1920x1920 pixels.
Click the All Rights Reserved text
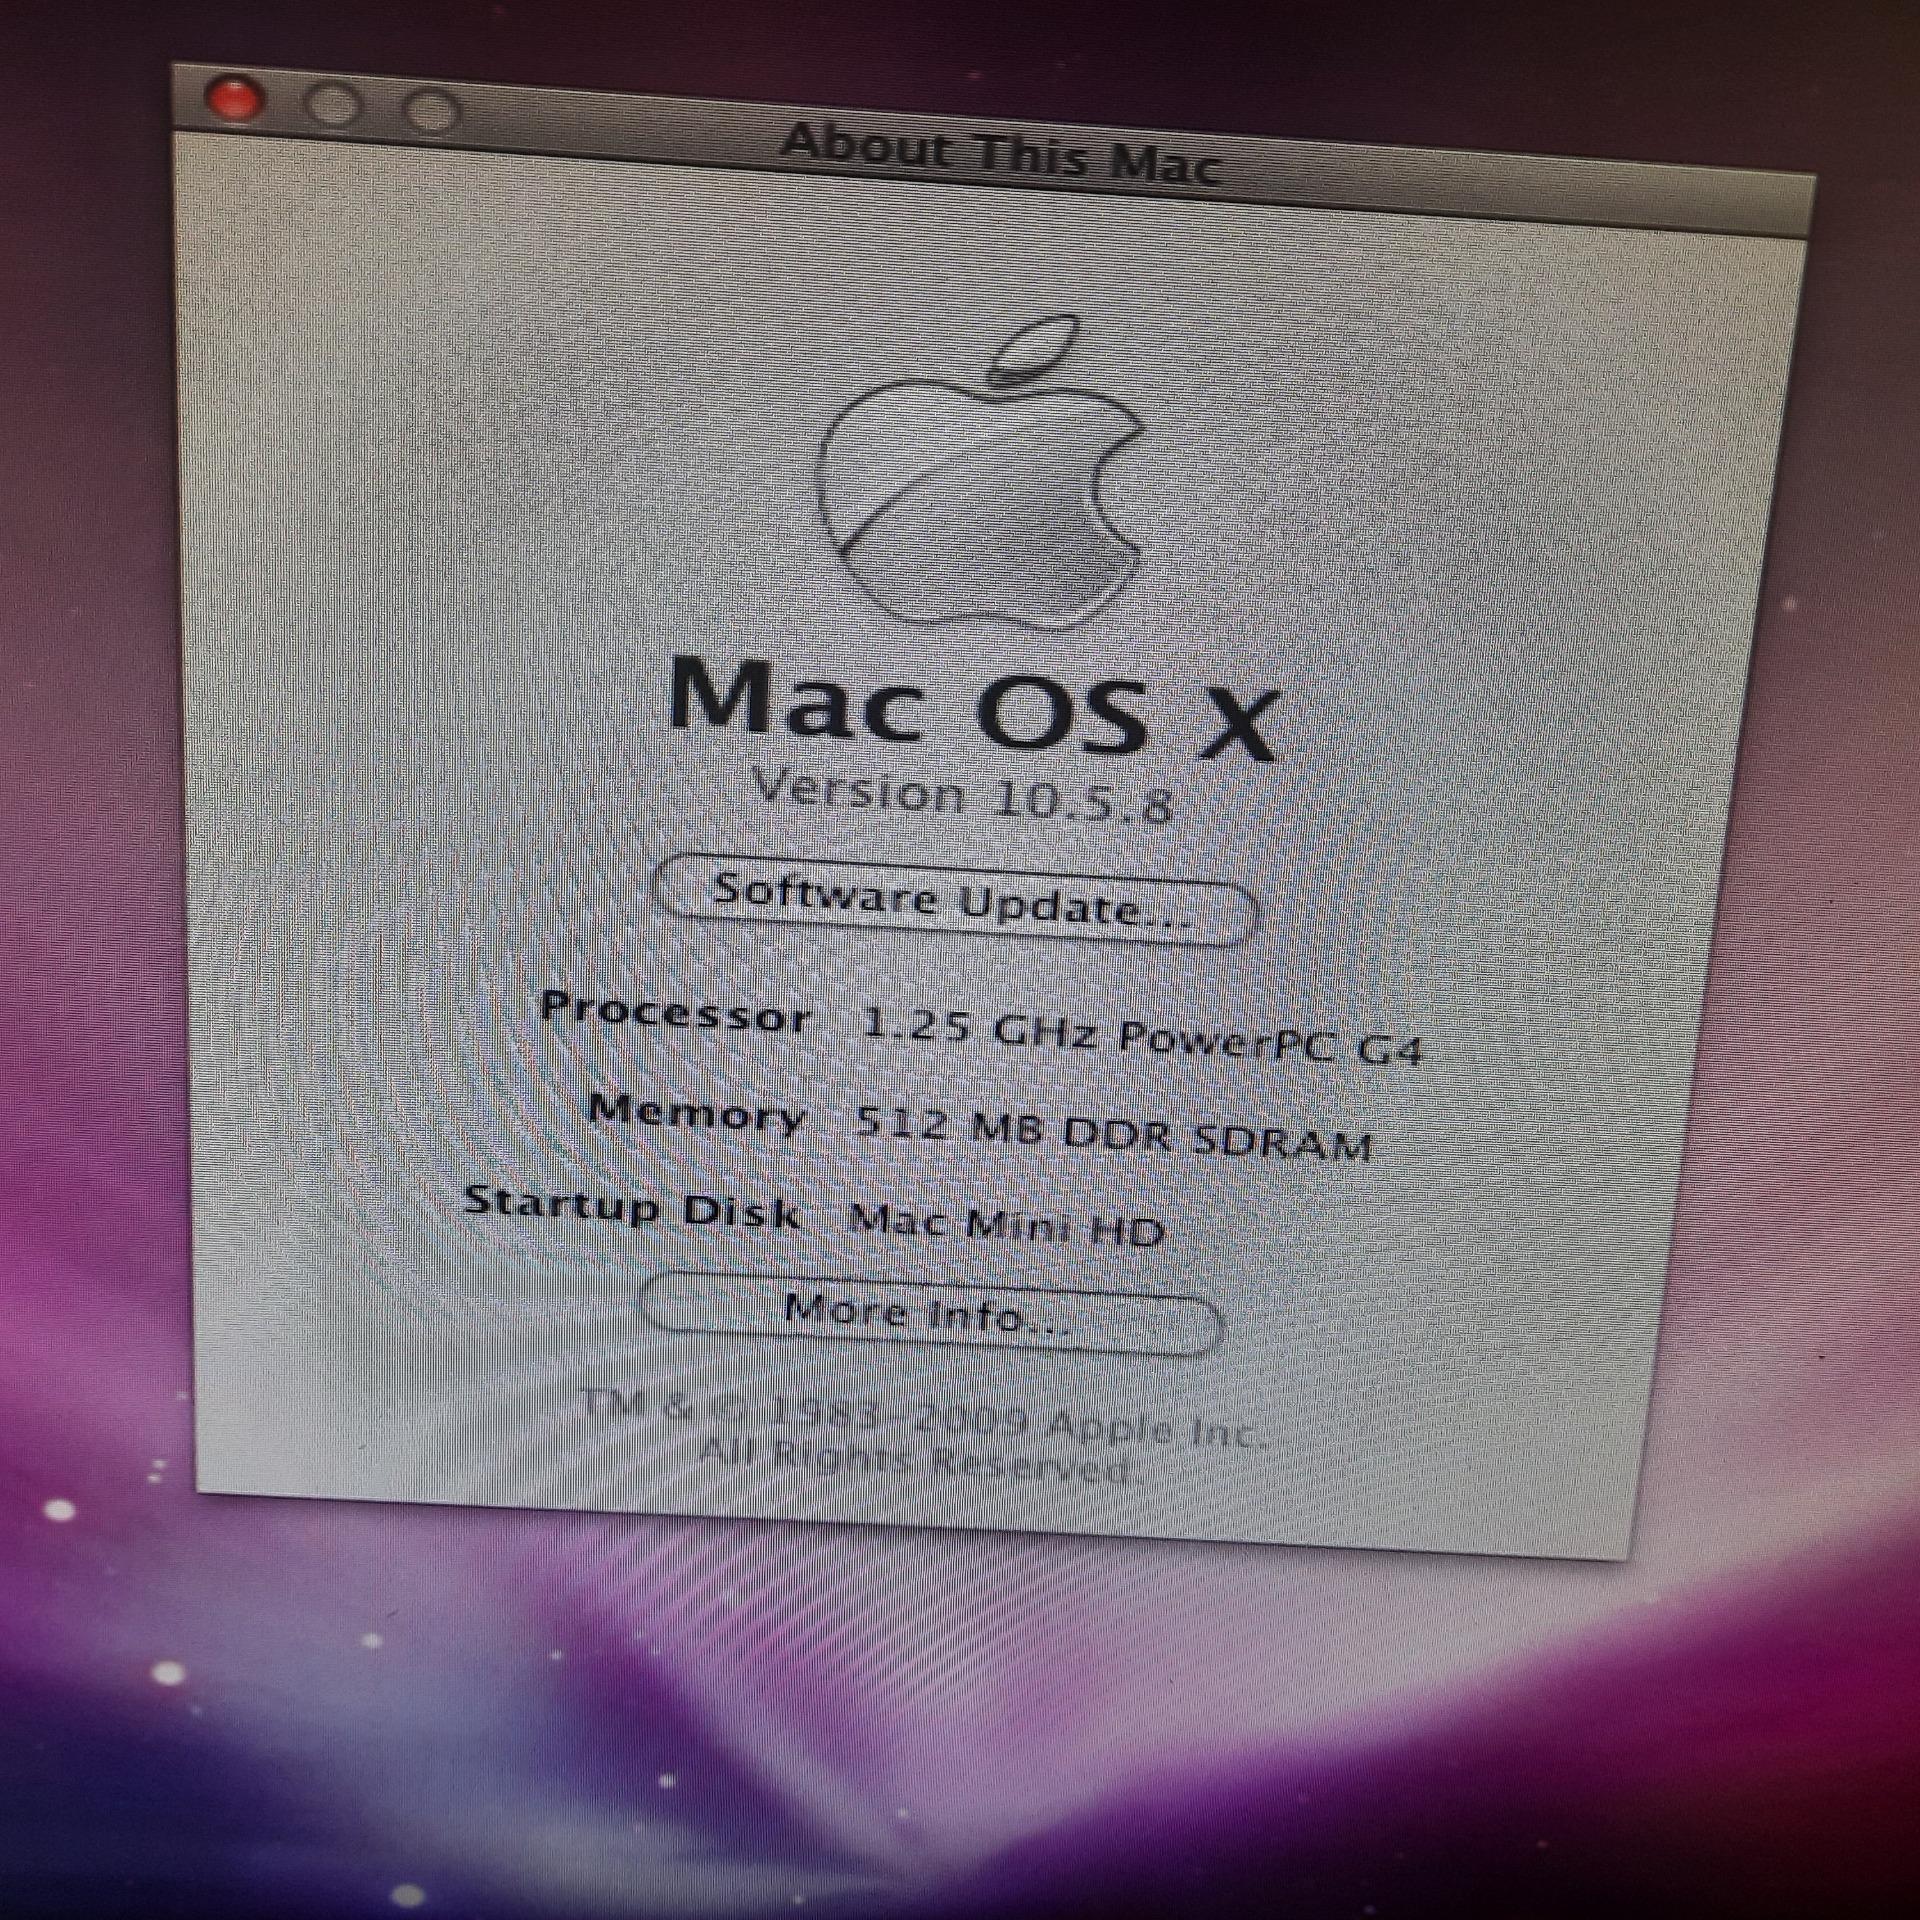(x=915, y=1462)
